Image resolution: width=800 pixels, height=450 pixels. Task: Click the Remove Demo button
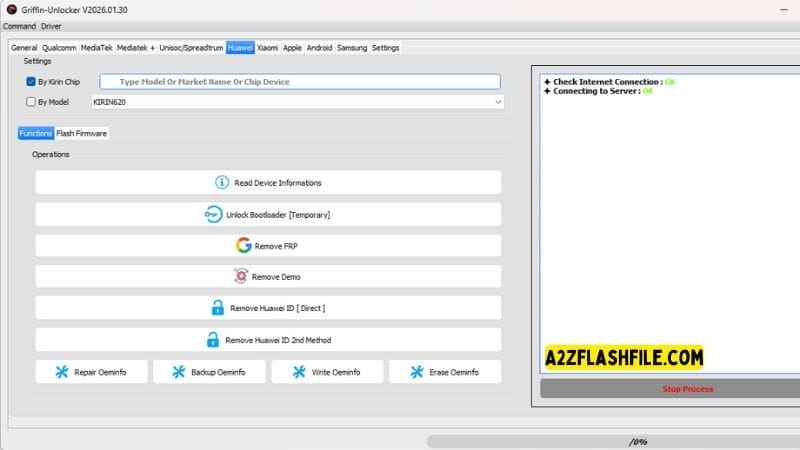268,276
